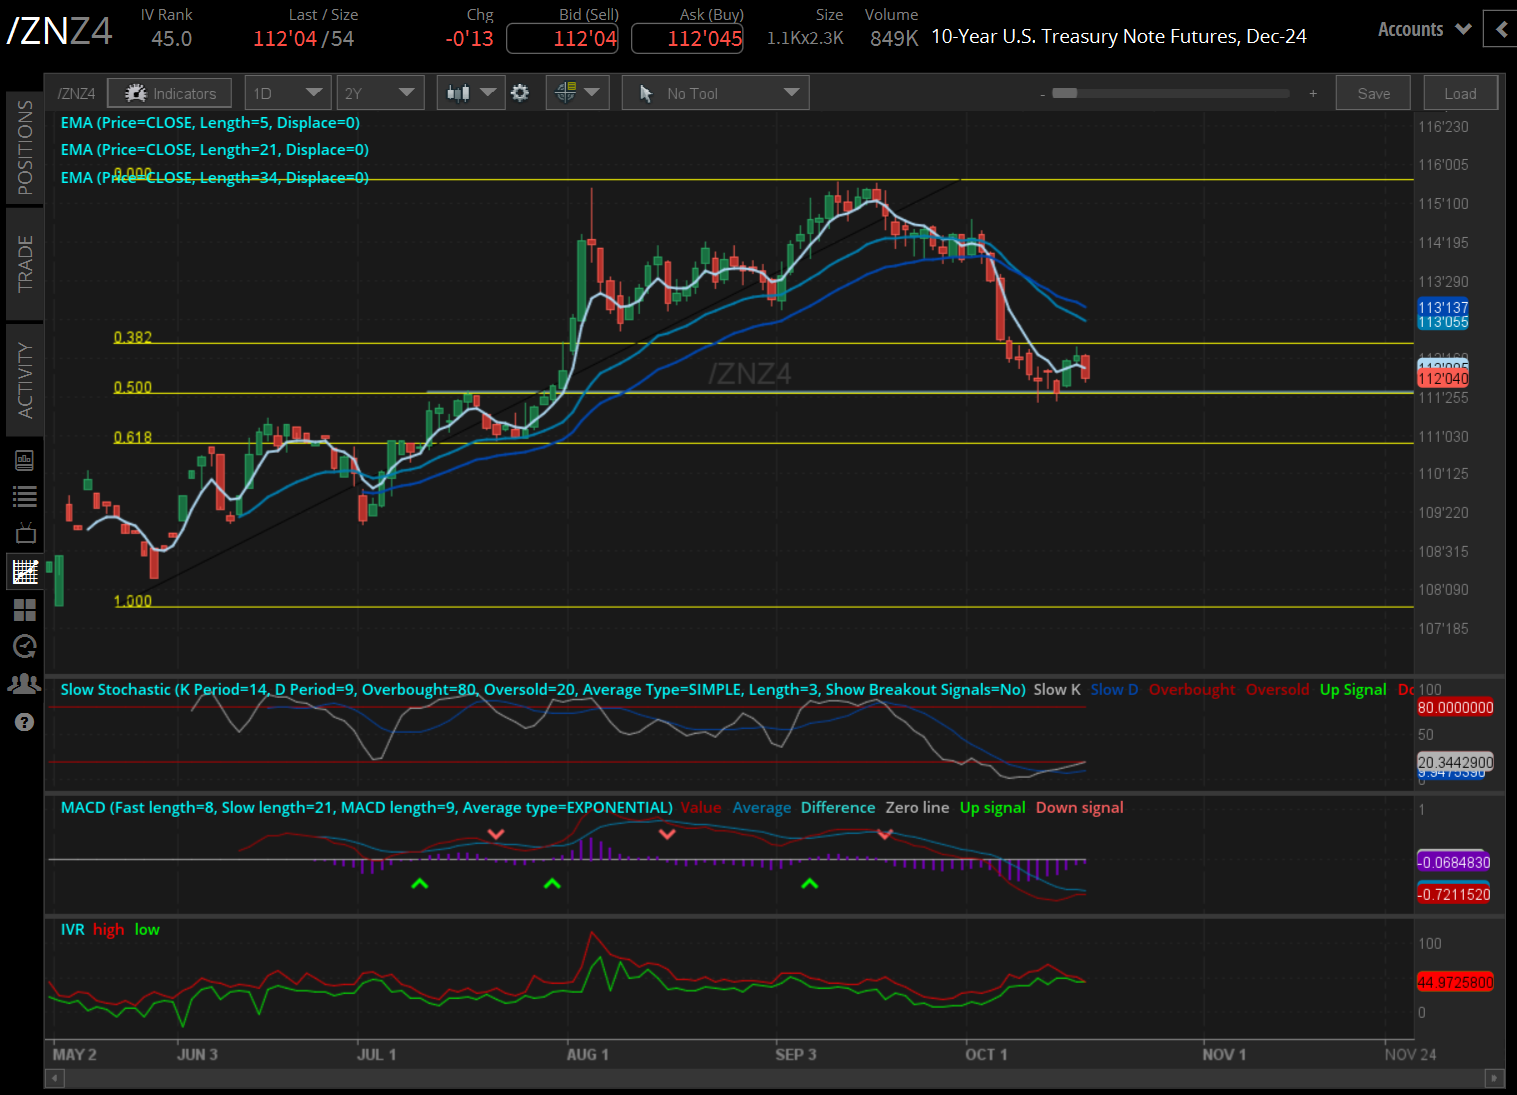Click the Save chart button
The width and height of the screenshot is (1517, 1095).
click(x=1373, y=93)
